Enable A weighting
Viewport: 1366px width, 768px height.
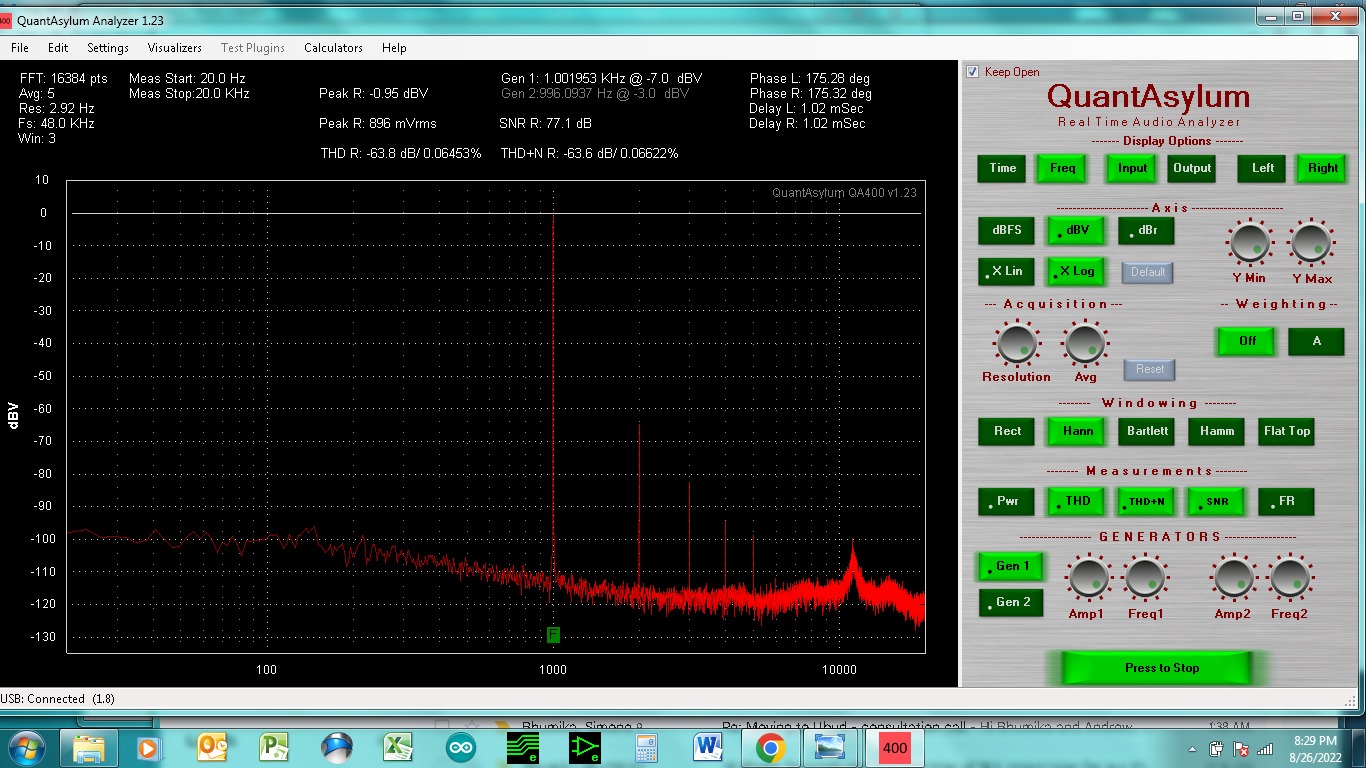click(x=1316, y=341)
